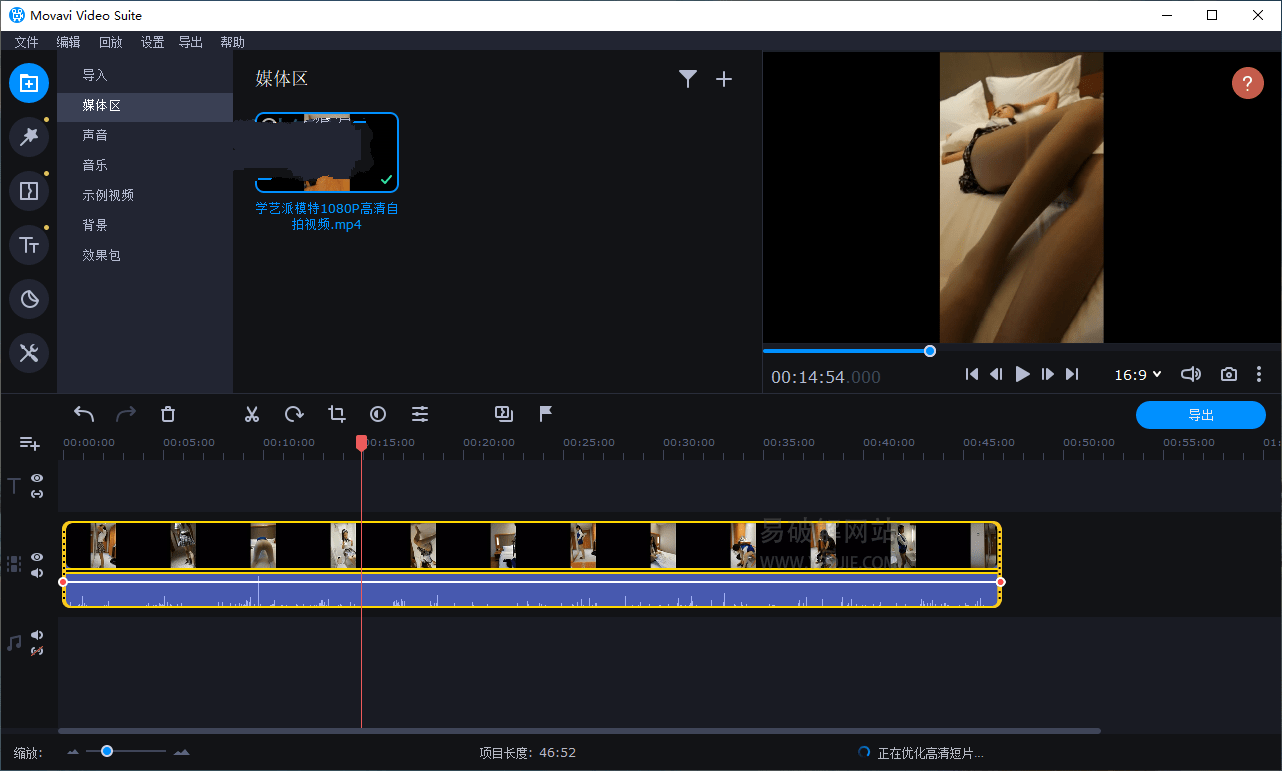1282x771 pixels.
Task: Select the audio waveform clip on timeline
Action: 531,590
